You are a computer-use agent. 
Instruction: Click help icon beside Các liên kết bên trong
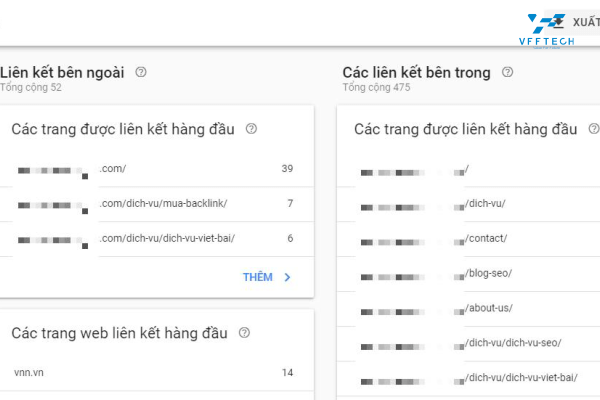[508, 72]
